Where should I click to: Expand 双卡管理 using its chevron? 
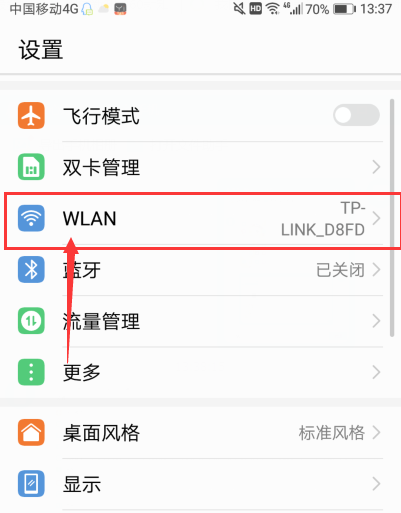[376, 167]
